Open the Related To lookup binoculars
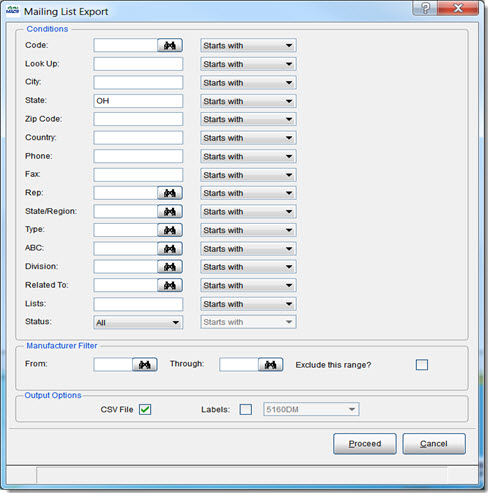This screenshot has height=493, width=488. tap(170, 285)
